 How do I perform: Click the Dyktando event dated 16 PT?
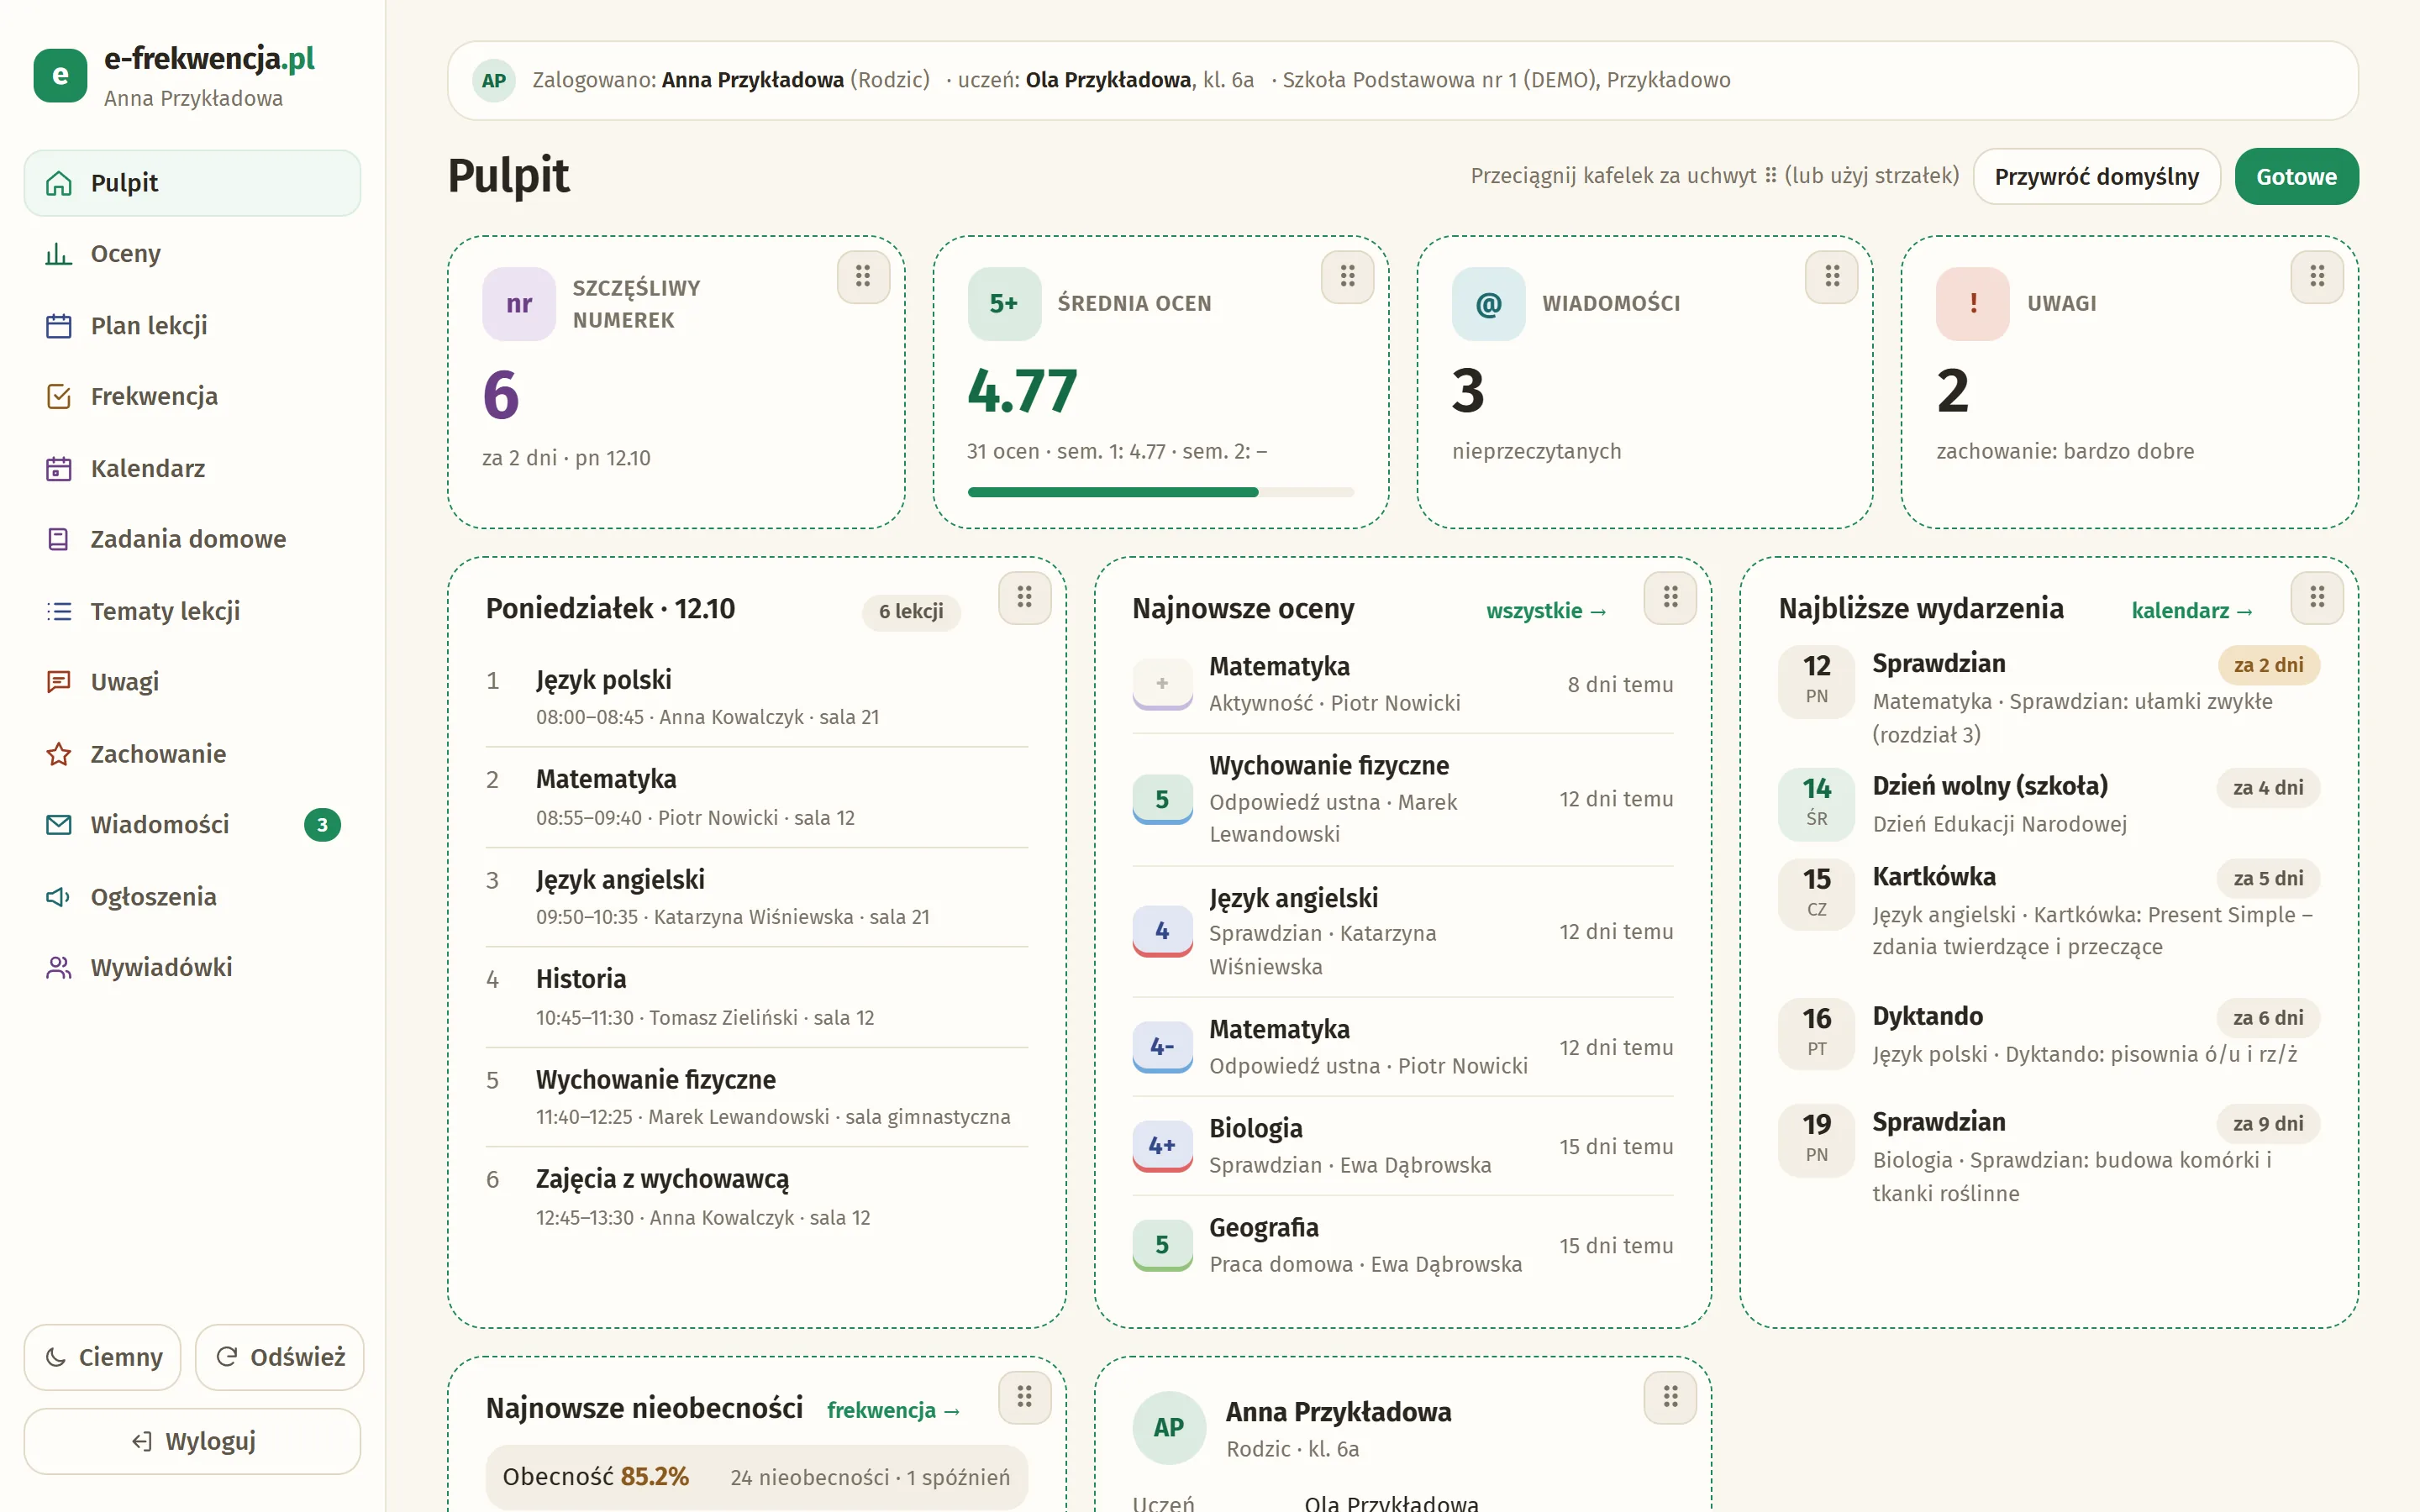point(2048,1035)
